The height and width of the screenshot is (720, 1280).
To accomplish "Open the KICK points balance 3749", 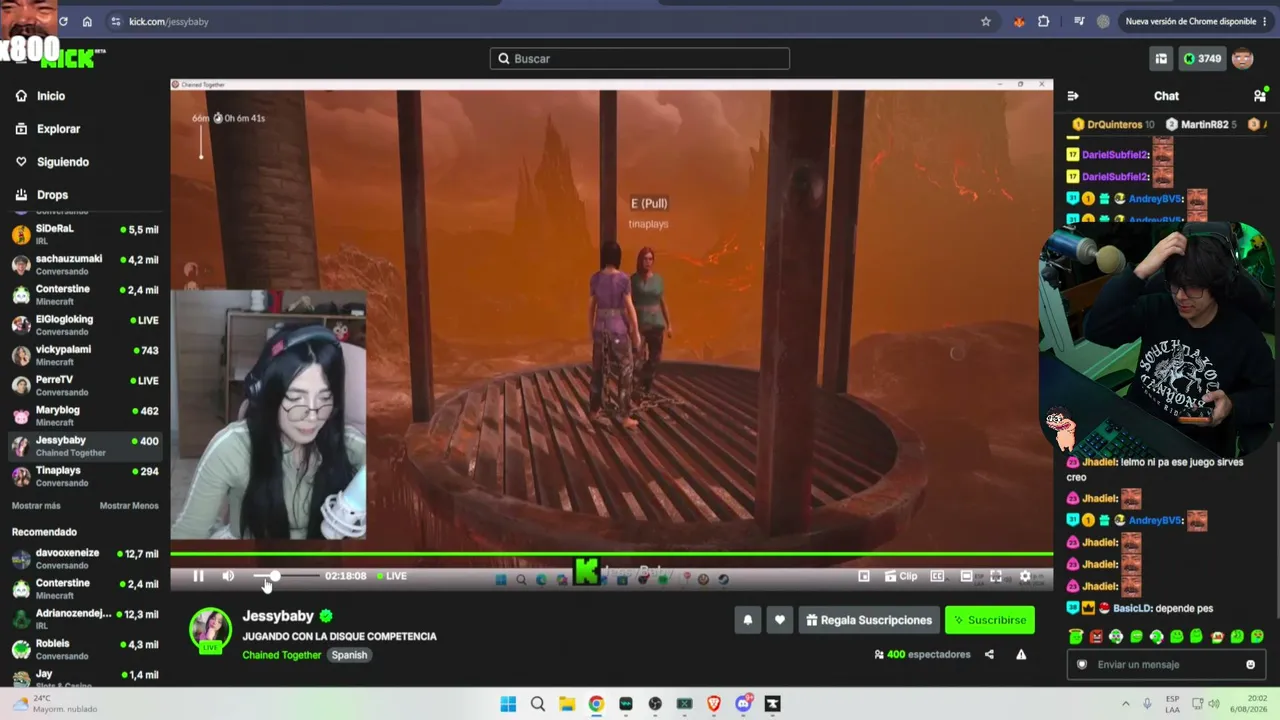I will click(1201, 59).
